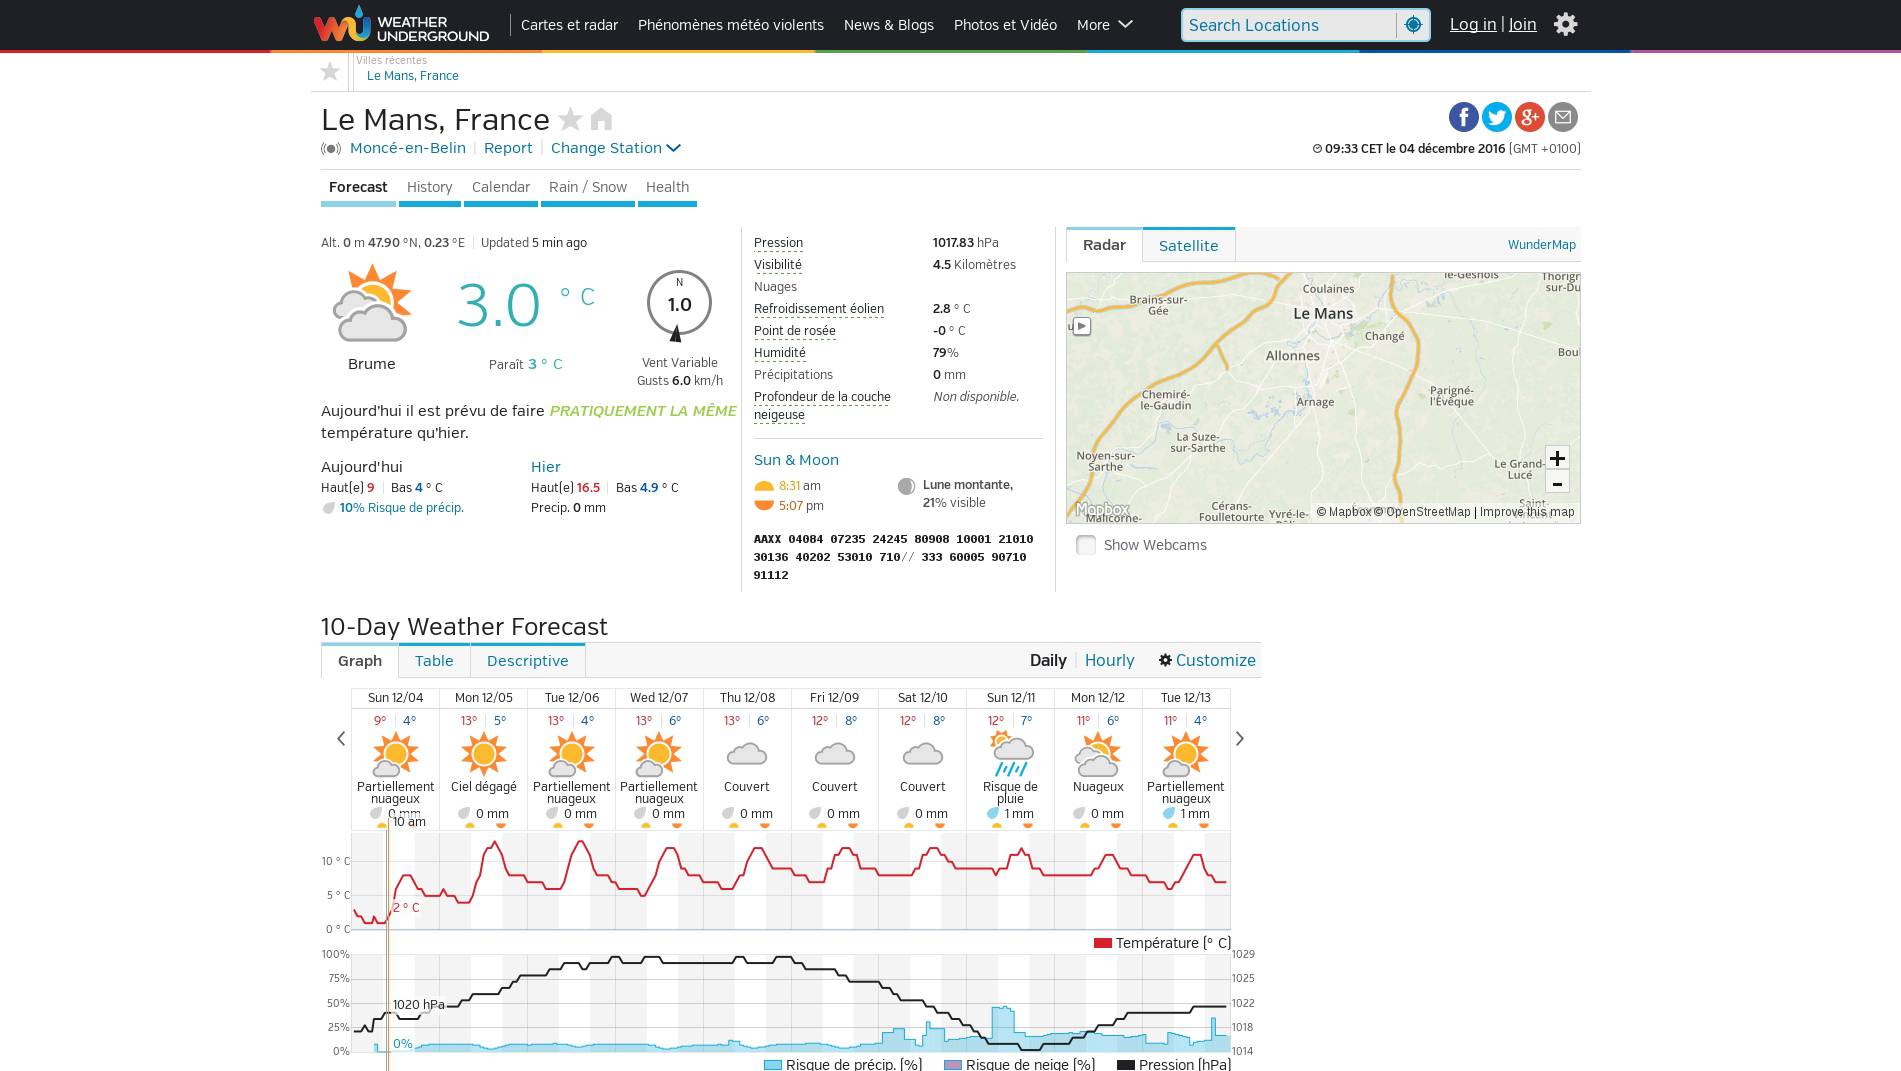Viewport: 1901px width, 1071px height.
Task: Open the WunderMap link
Action: coord(1541,245)
